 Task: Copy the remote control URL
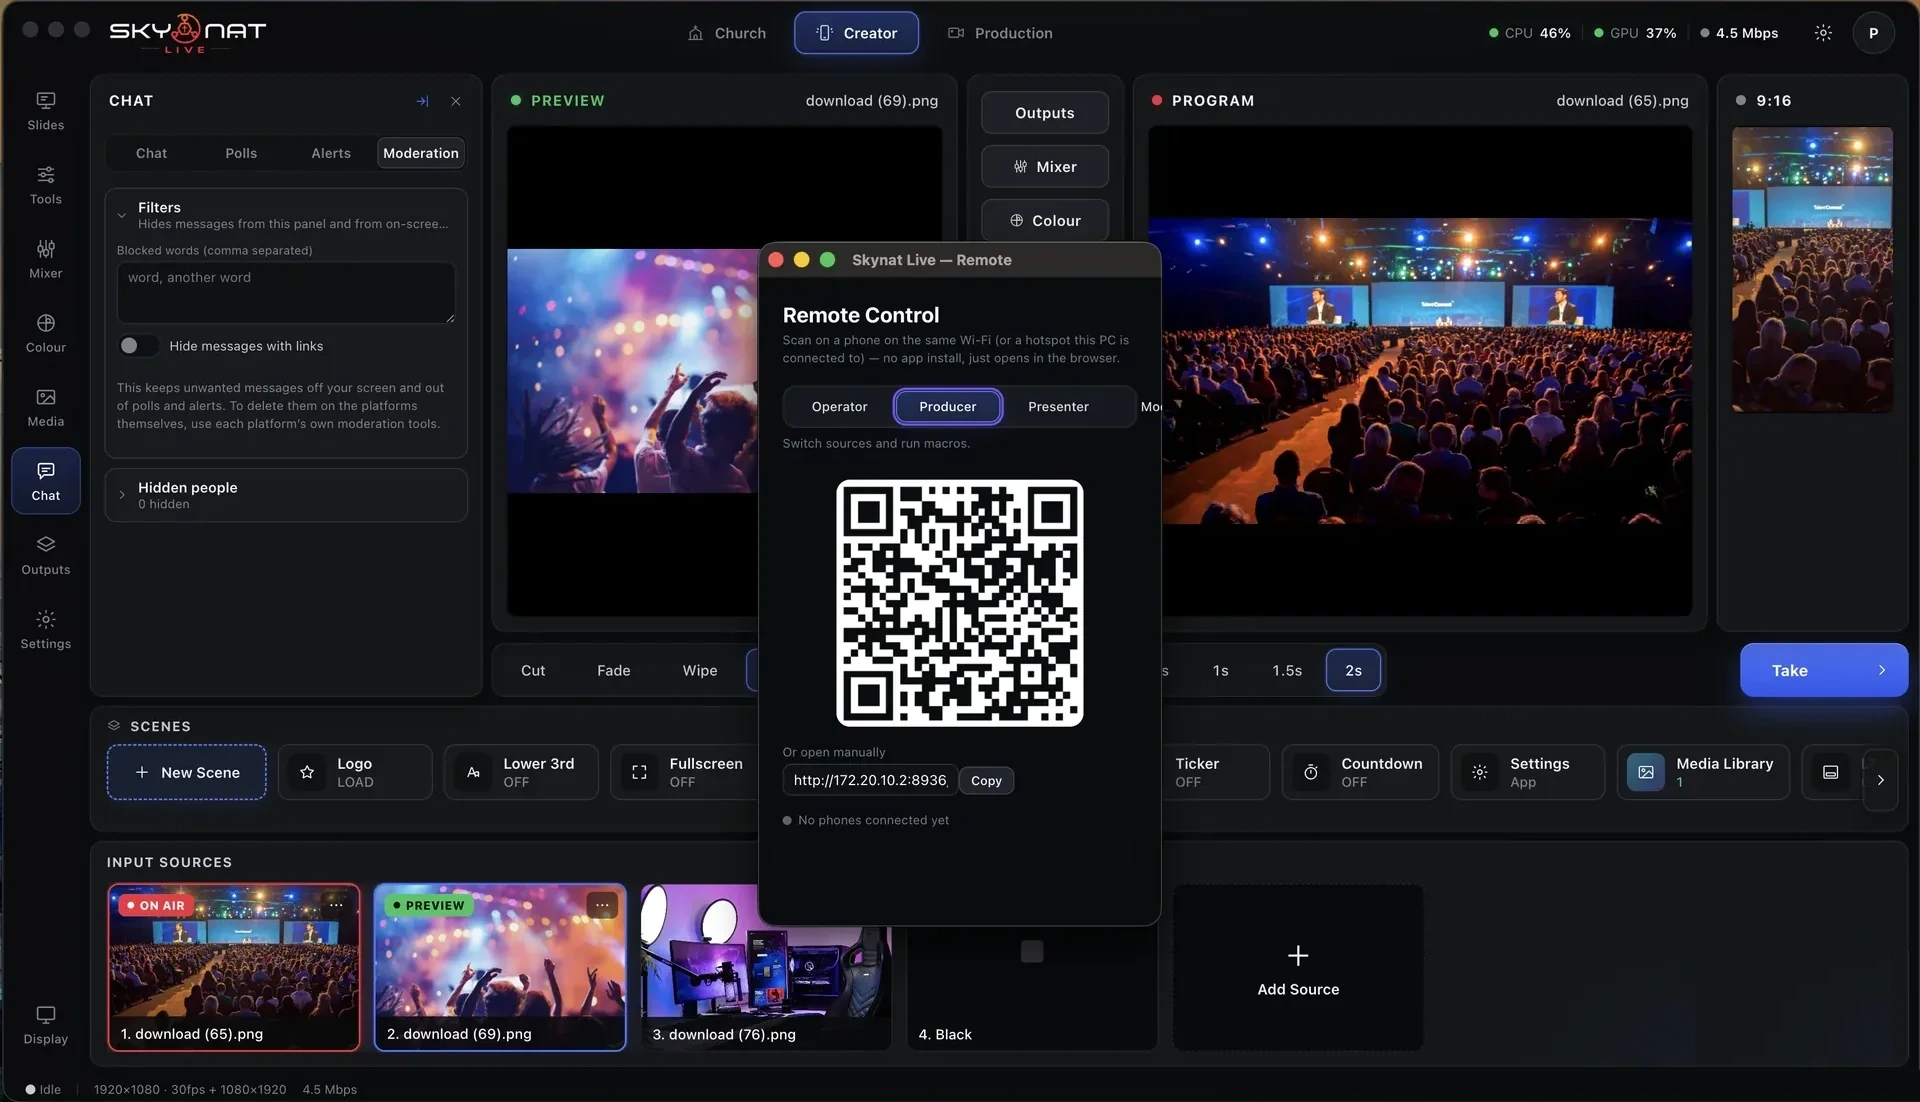[x=986, y=781]
